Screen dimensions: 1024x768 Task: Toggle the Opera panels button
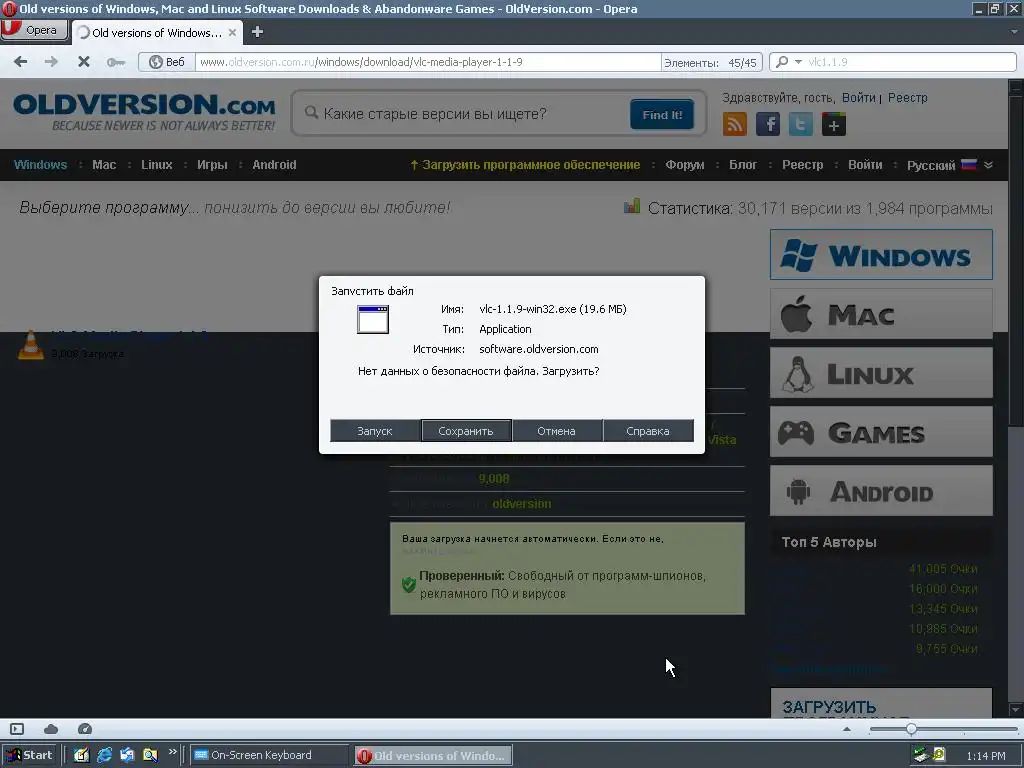tap(17, 729)
